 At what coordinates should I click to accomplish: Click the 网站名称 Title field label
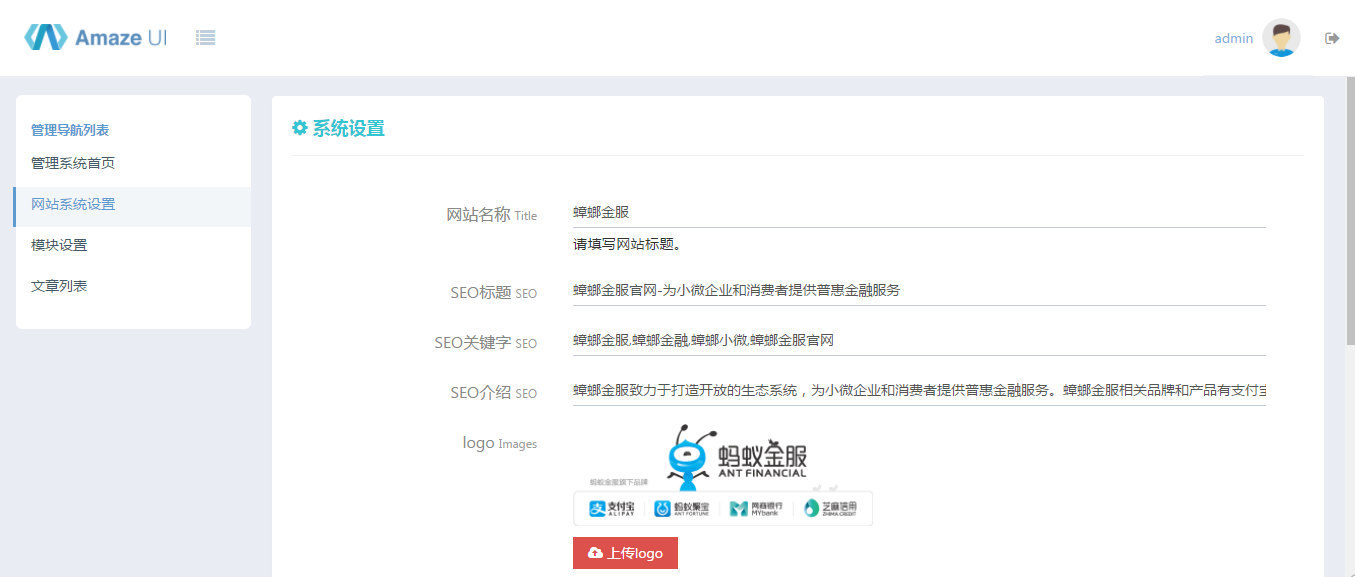pyautogui.click(x=491, y=215)
